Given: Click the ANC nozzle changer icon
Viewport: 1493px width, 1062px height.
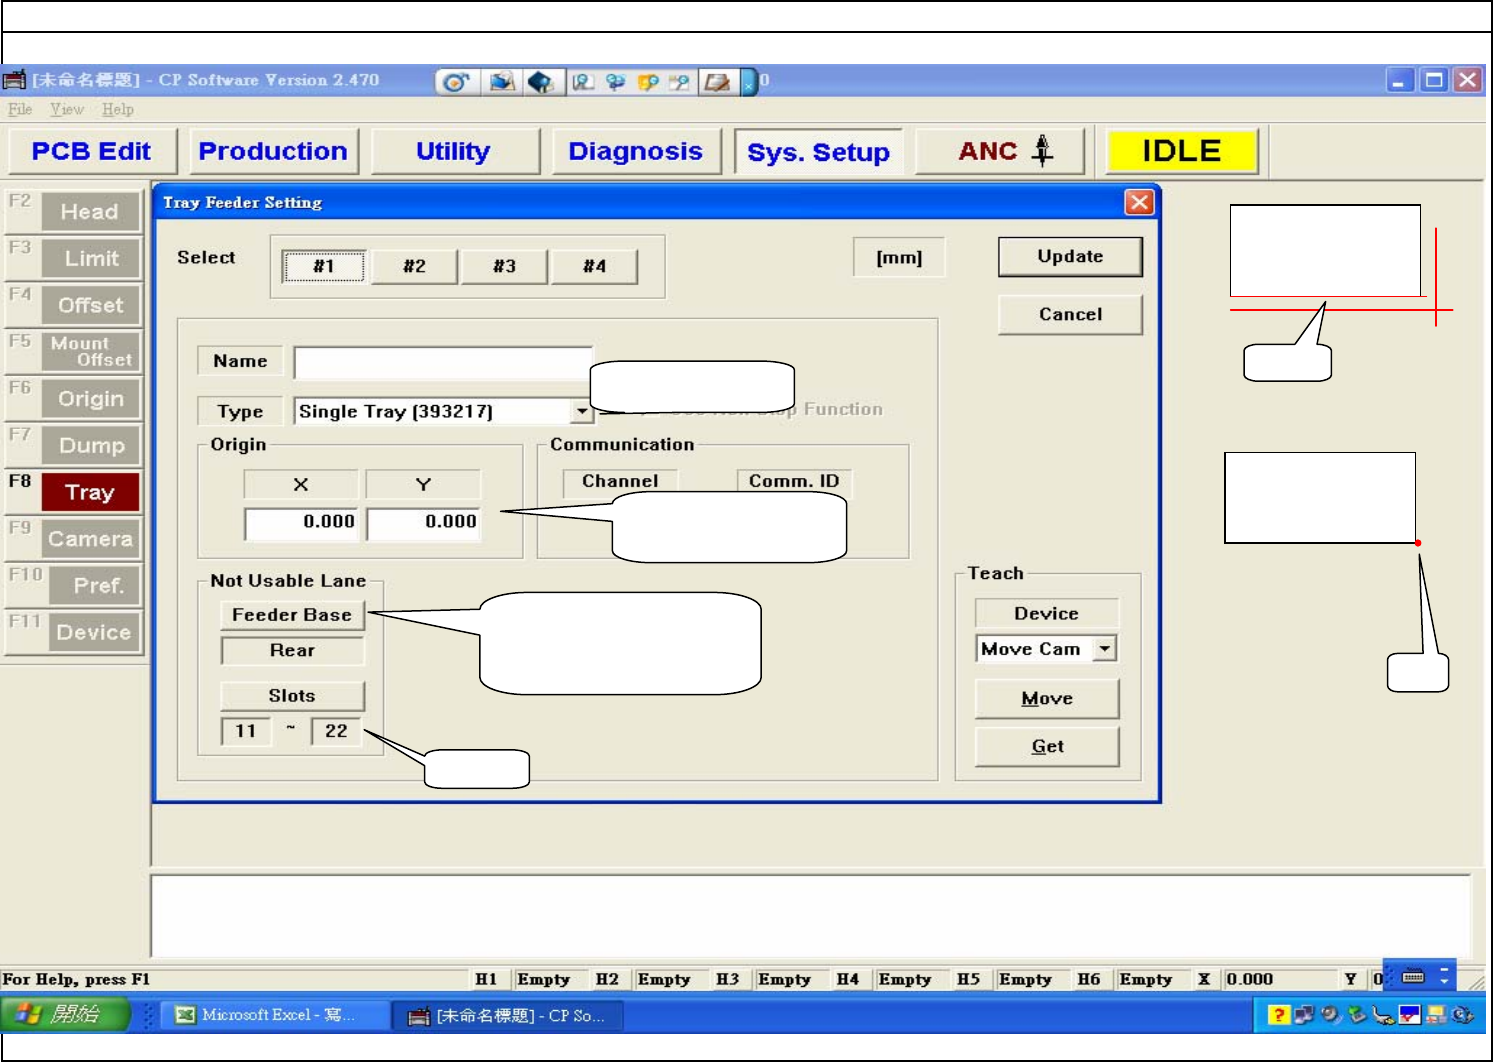Looking at the screenshot, I should click(1042, 150).
